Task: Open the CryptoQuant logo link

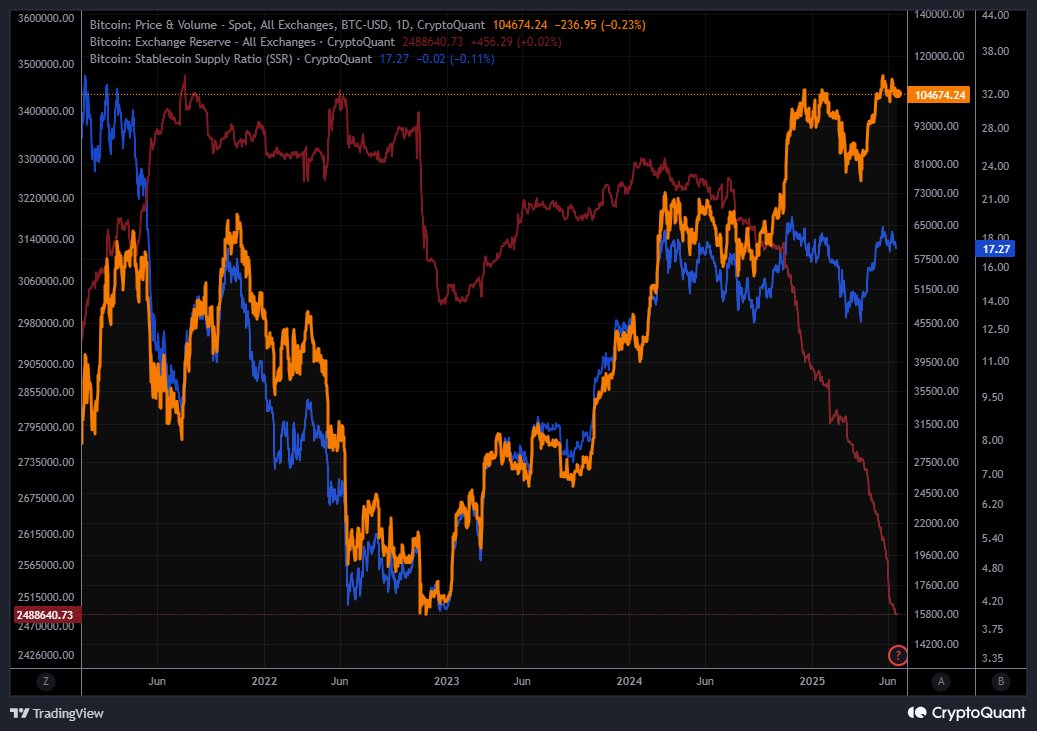Action: pos(967,712)
